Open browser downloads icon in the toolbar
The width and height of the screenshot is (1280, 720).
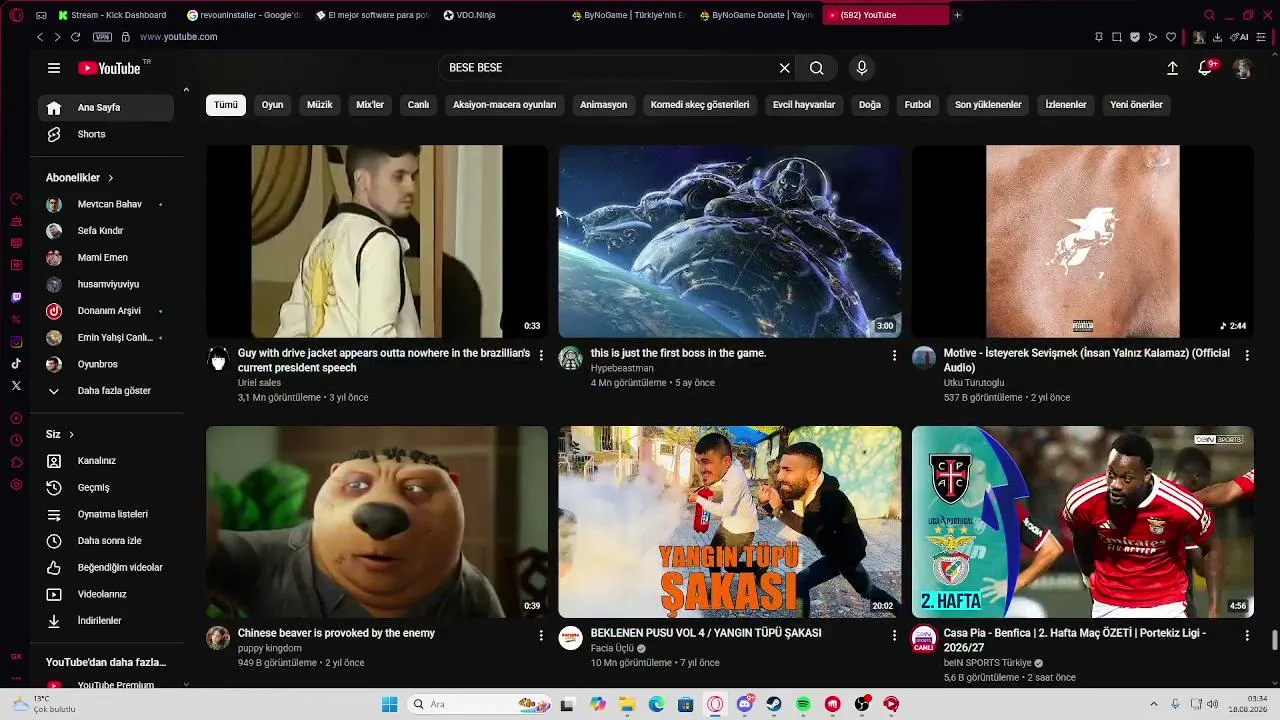pos(1217,37)
